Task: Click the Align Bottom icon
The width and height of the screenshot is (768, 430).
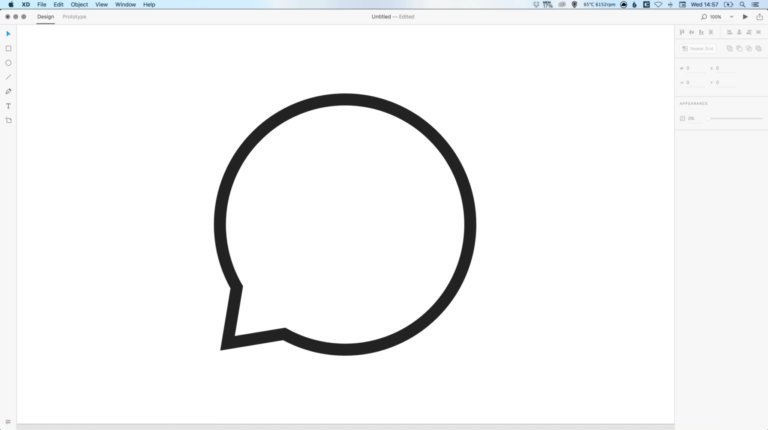Action: click(x=701, y=32)
